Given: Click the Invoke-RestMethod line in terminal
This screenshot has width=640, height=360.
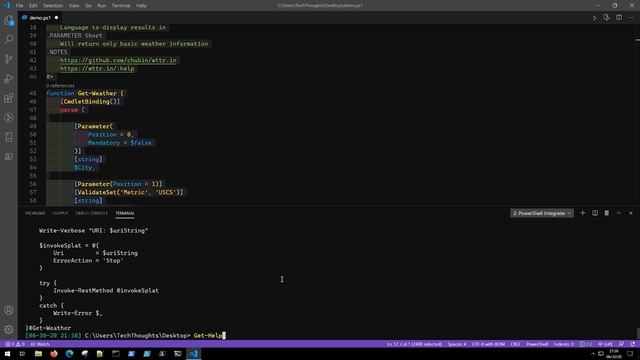Looking at the screenshot, I should pyautogui.click(x=106, y=291).
